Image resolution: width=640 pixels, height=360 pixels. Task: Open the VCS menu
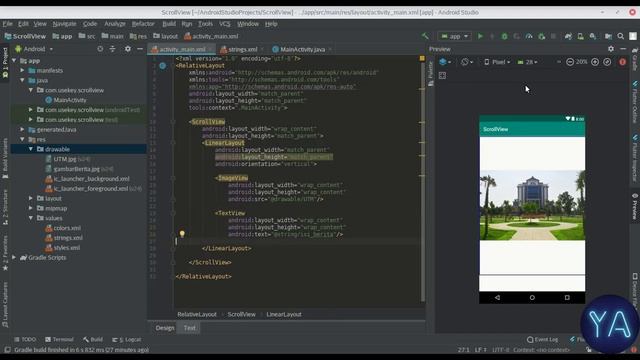pos(224,24)
